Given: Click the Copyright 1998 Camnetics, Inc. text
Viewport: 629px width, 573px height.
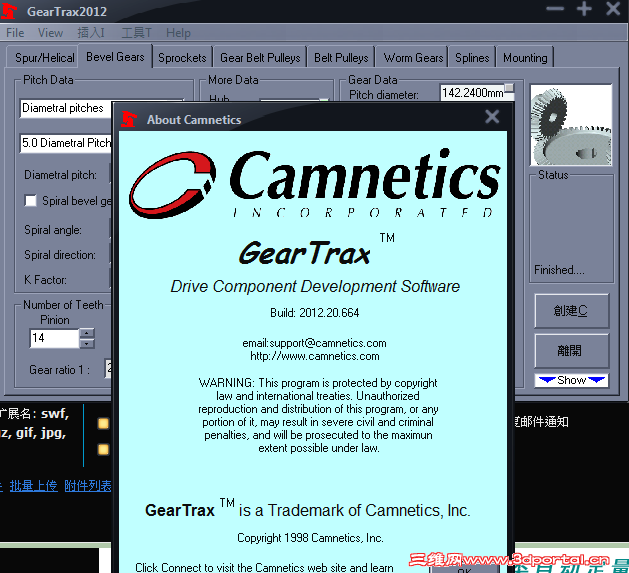Looking at the screenshot, I should coord(310,538).
